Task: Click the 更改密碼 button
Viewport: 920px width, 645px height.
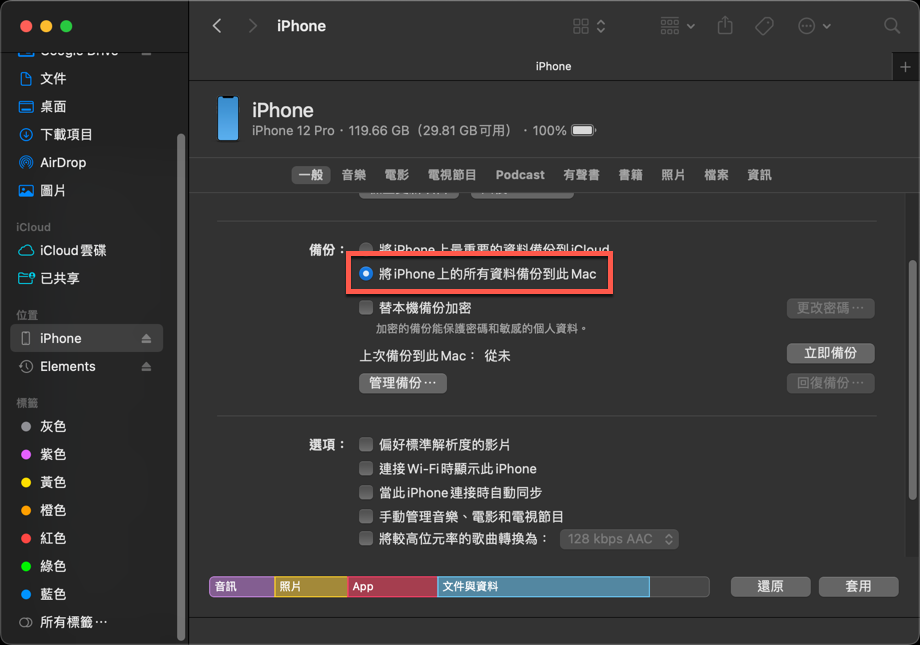Action: (830, 308)
